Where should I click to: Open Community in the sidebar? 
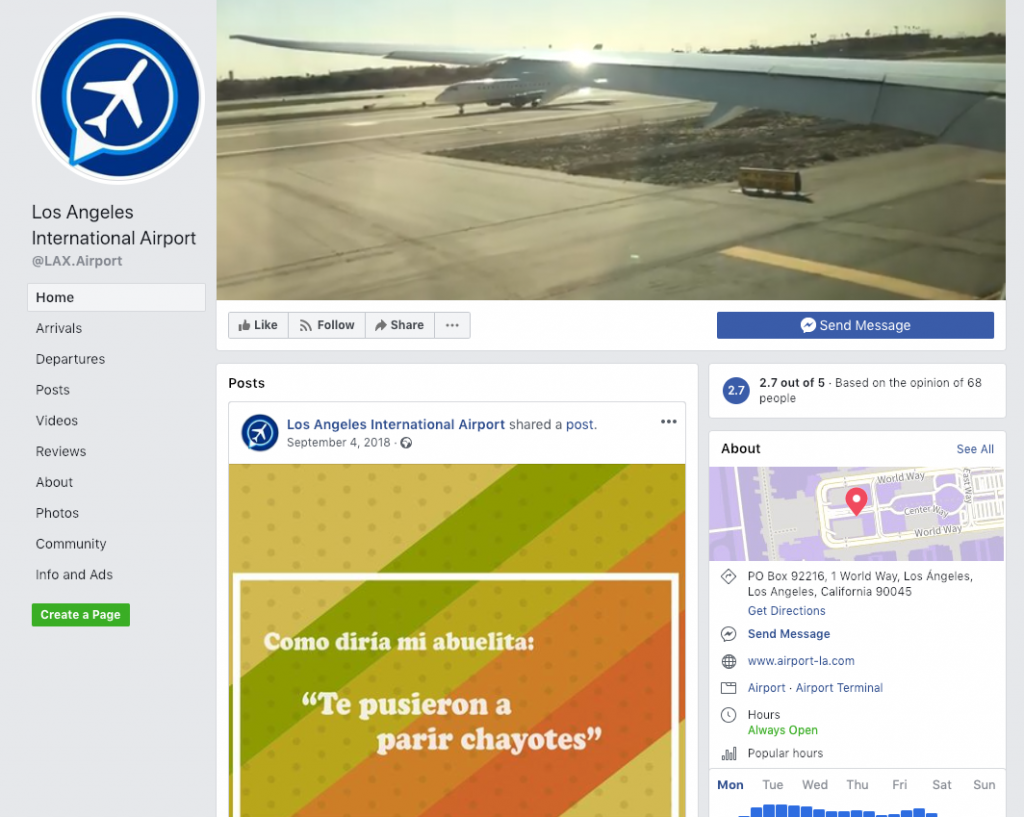(71, 544)
